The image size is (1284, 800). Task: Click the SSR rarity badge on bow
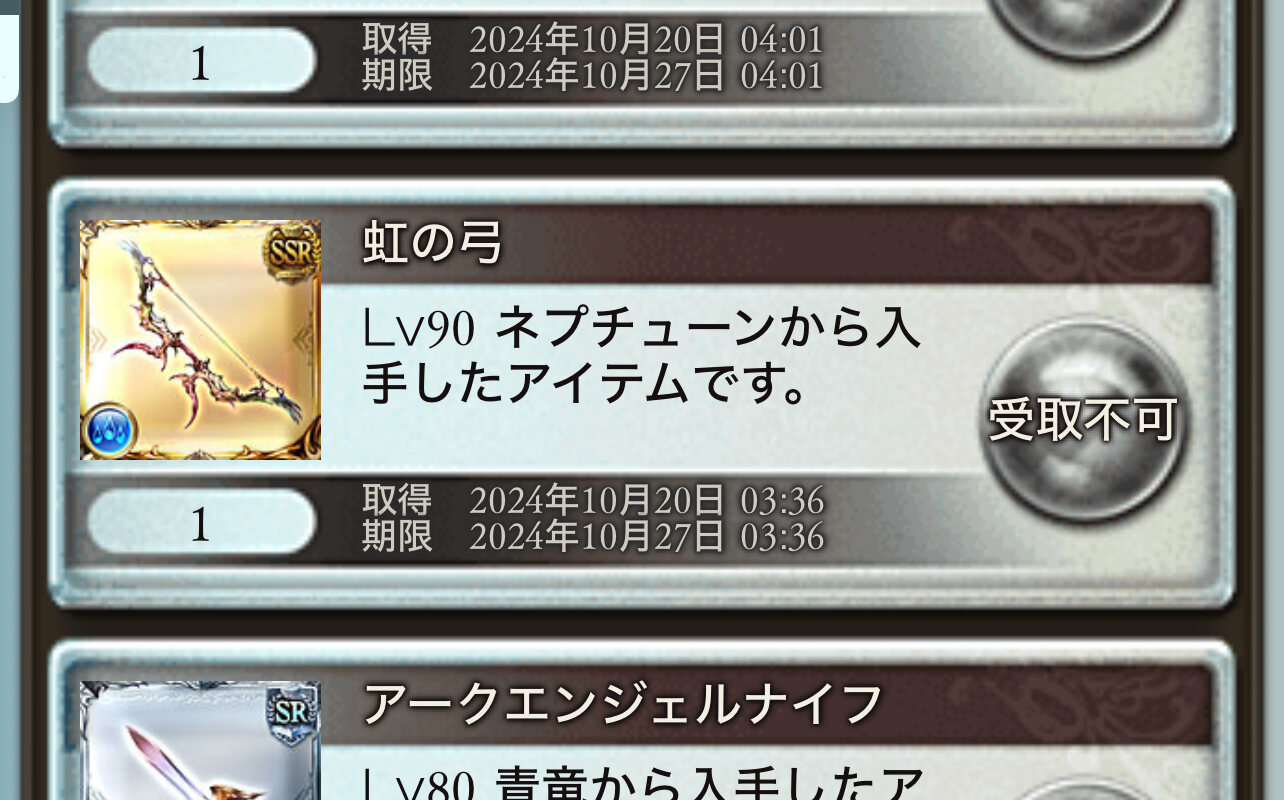point(291,253)
